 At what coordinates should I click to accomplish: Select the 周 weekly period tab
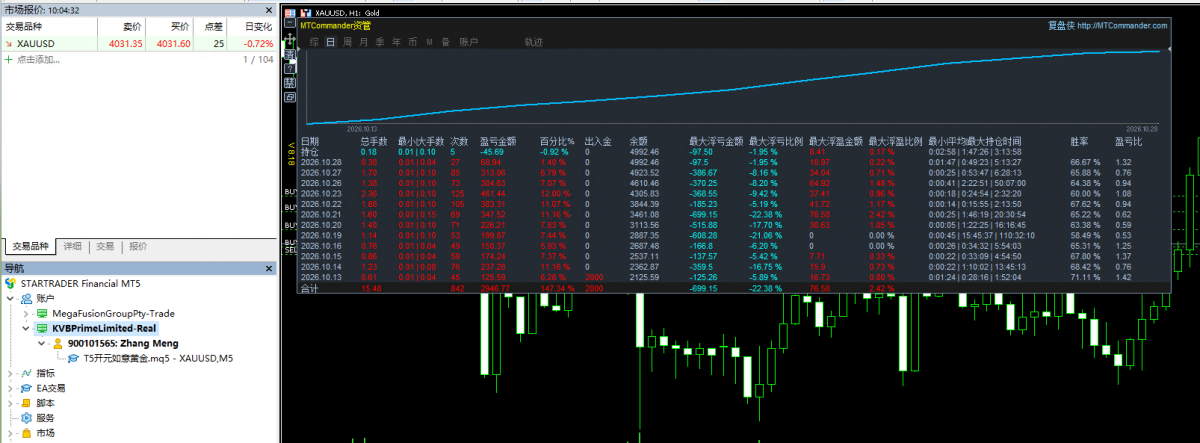(x=347, y=42)
